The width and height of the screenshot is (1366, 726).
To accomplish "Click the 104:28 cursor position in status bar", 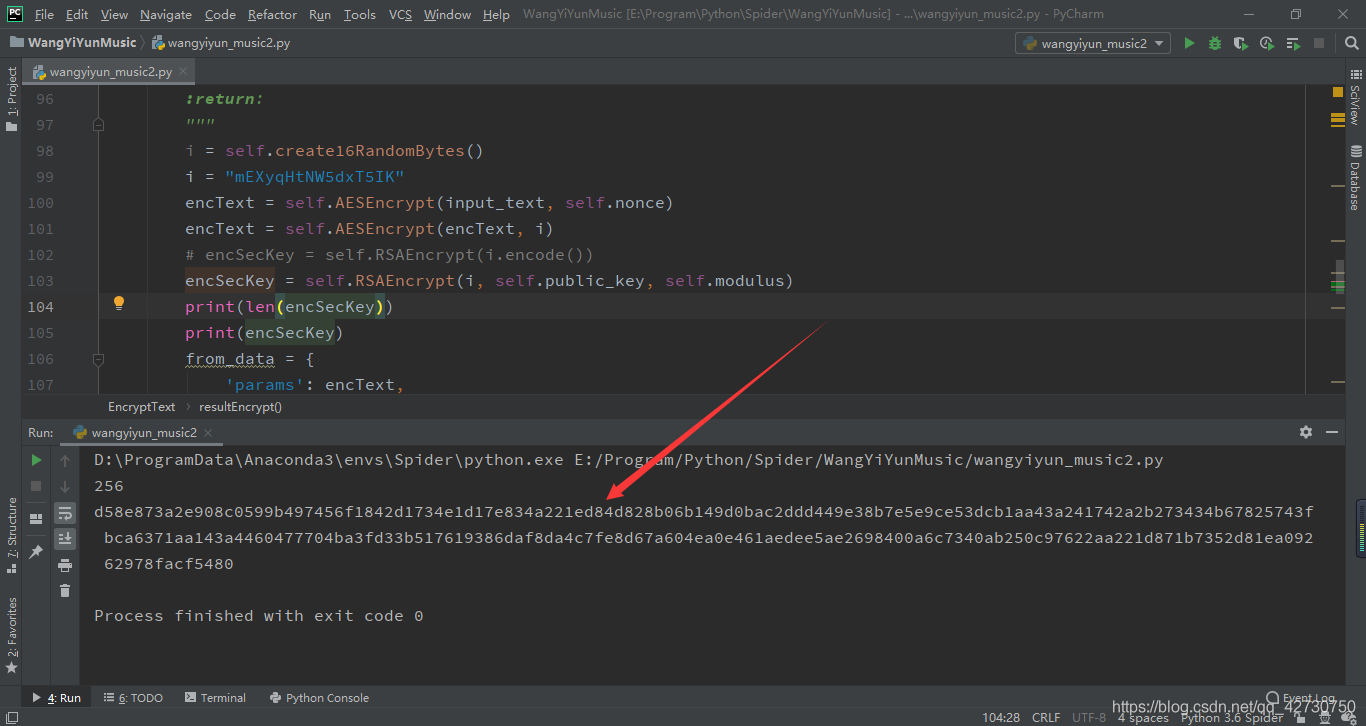I will coord(1001,718).
